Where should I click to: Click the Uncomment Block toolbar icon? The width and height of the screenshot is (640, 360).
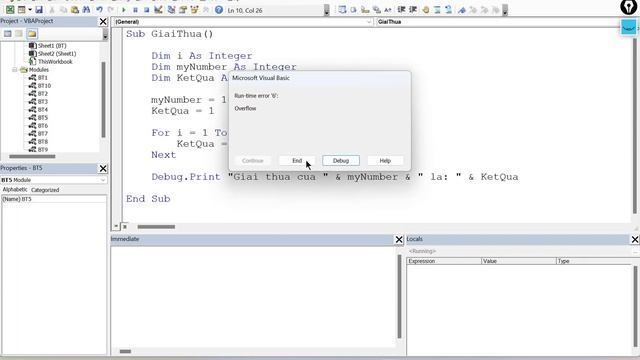click(x=448, y=10)
